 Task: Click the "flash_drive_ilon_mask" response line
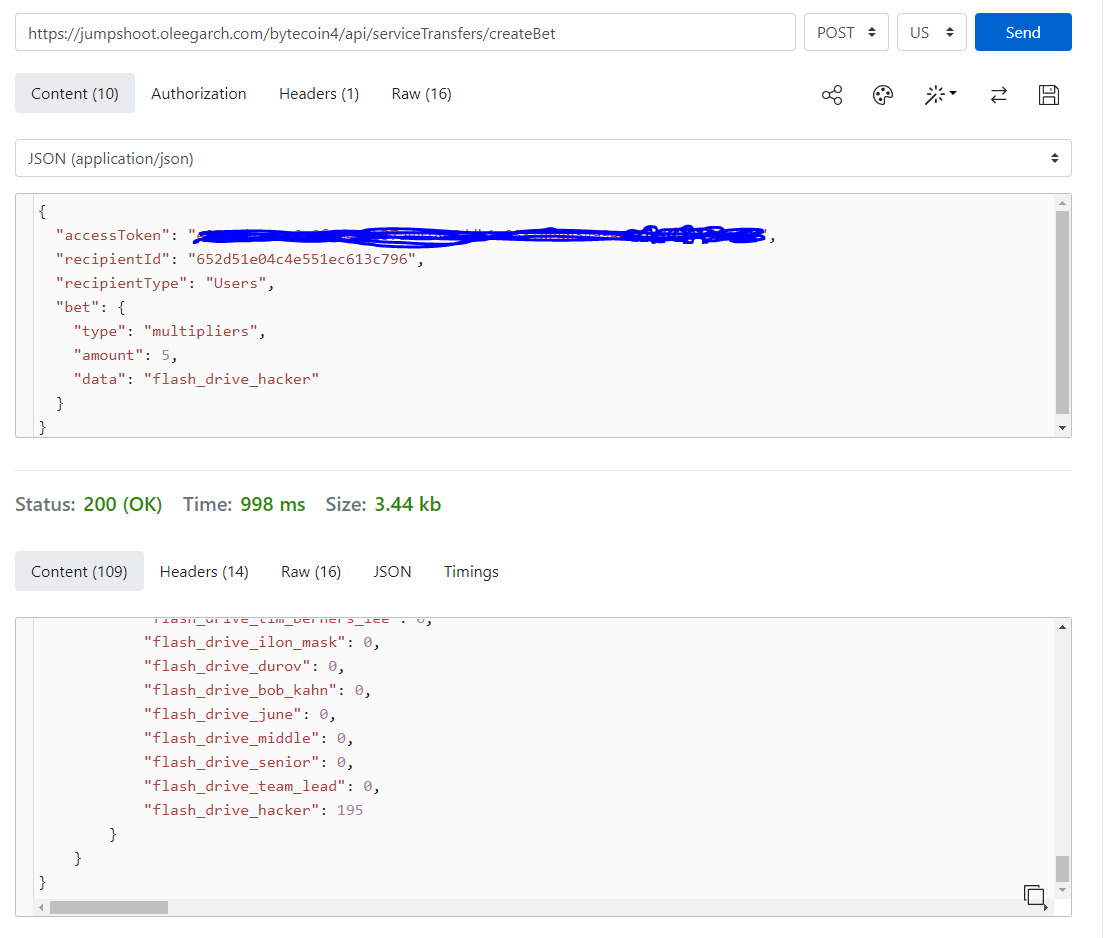coord(261,642)
